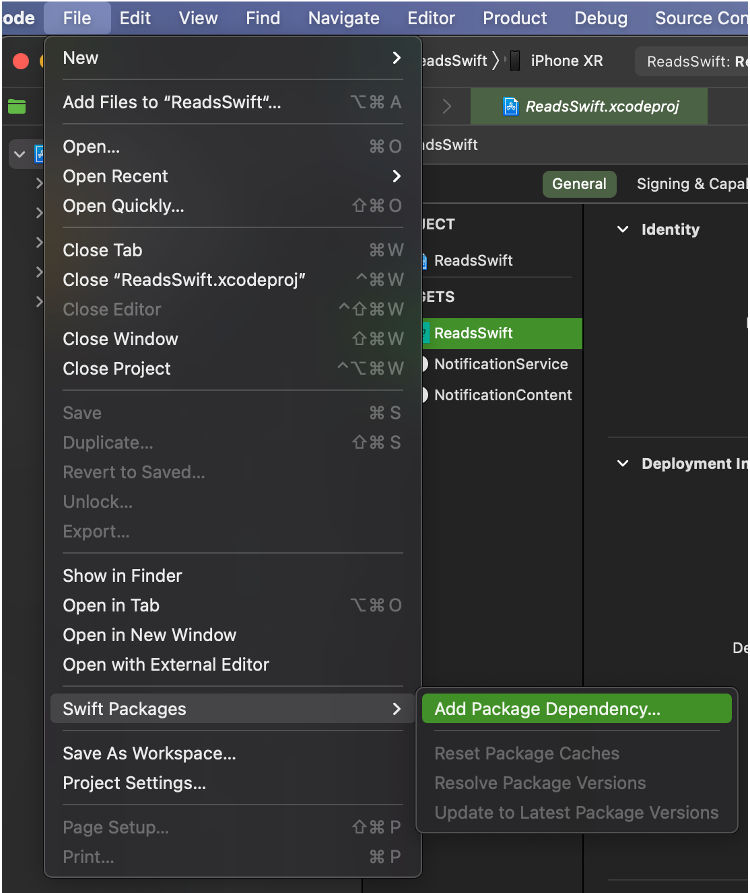Choose Open in Tab

(232, 606)
